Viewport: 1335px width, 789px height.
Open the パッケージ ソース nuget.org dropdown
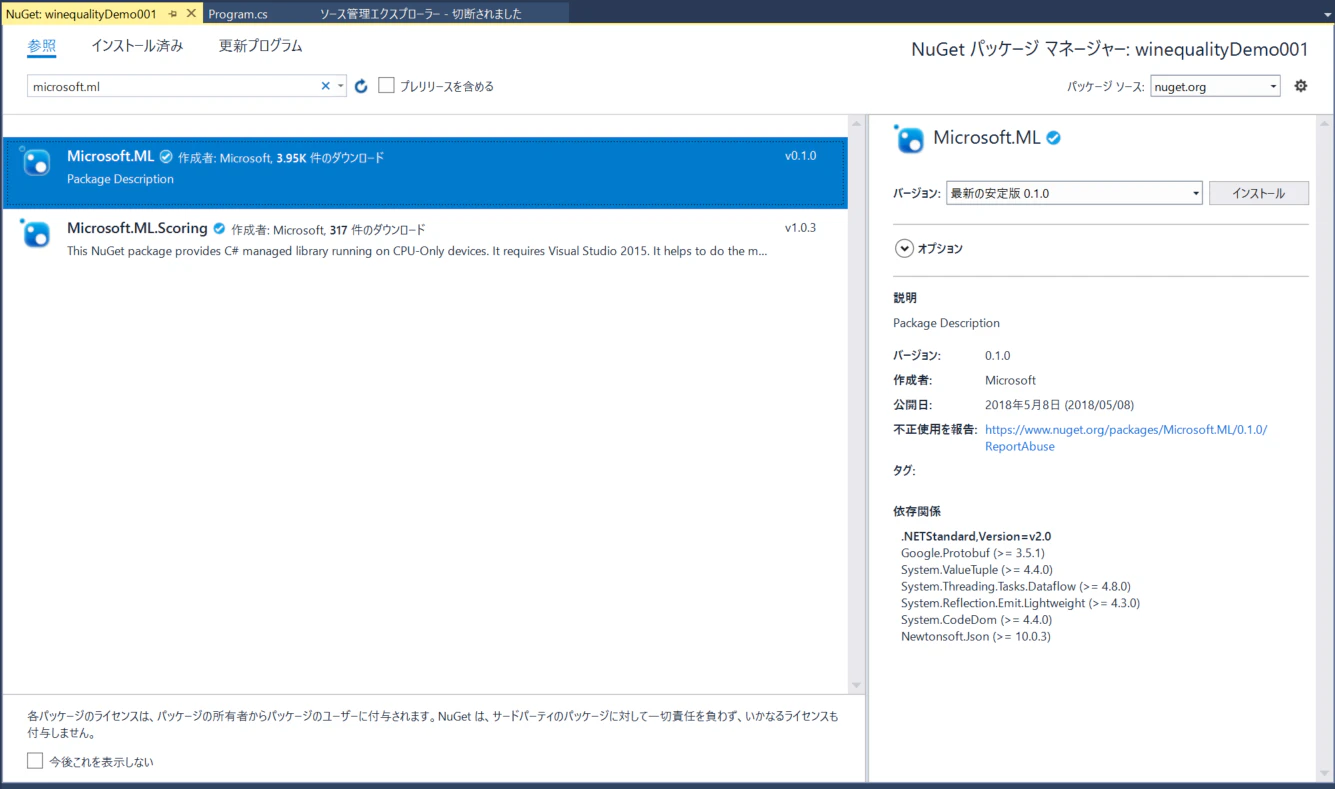[1215, 86]
